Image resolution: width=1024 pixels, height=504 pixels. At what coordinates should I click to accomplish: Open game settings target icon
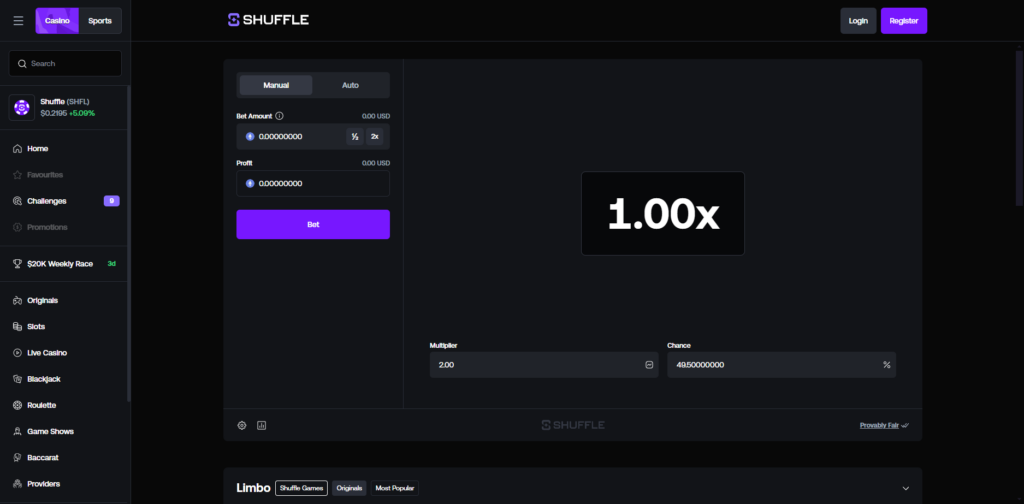(x=242, y=425)
